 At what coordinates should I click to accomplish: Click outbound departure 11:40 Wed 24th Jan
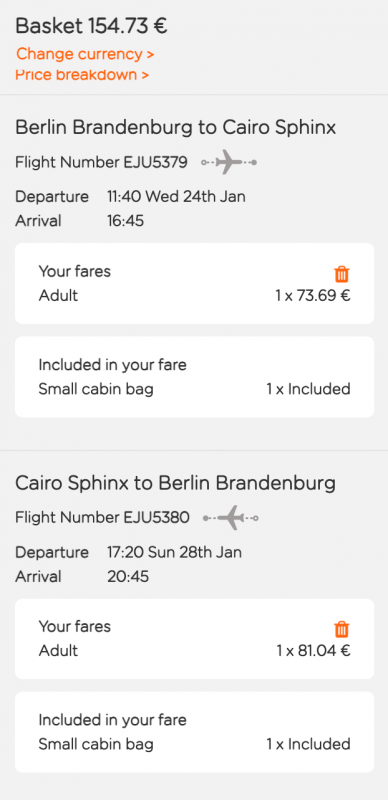tap(176, 196)
